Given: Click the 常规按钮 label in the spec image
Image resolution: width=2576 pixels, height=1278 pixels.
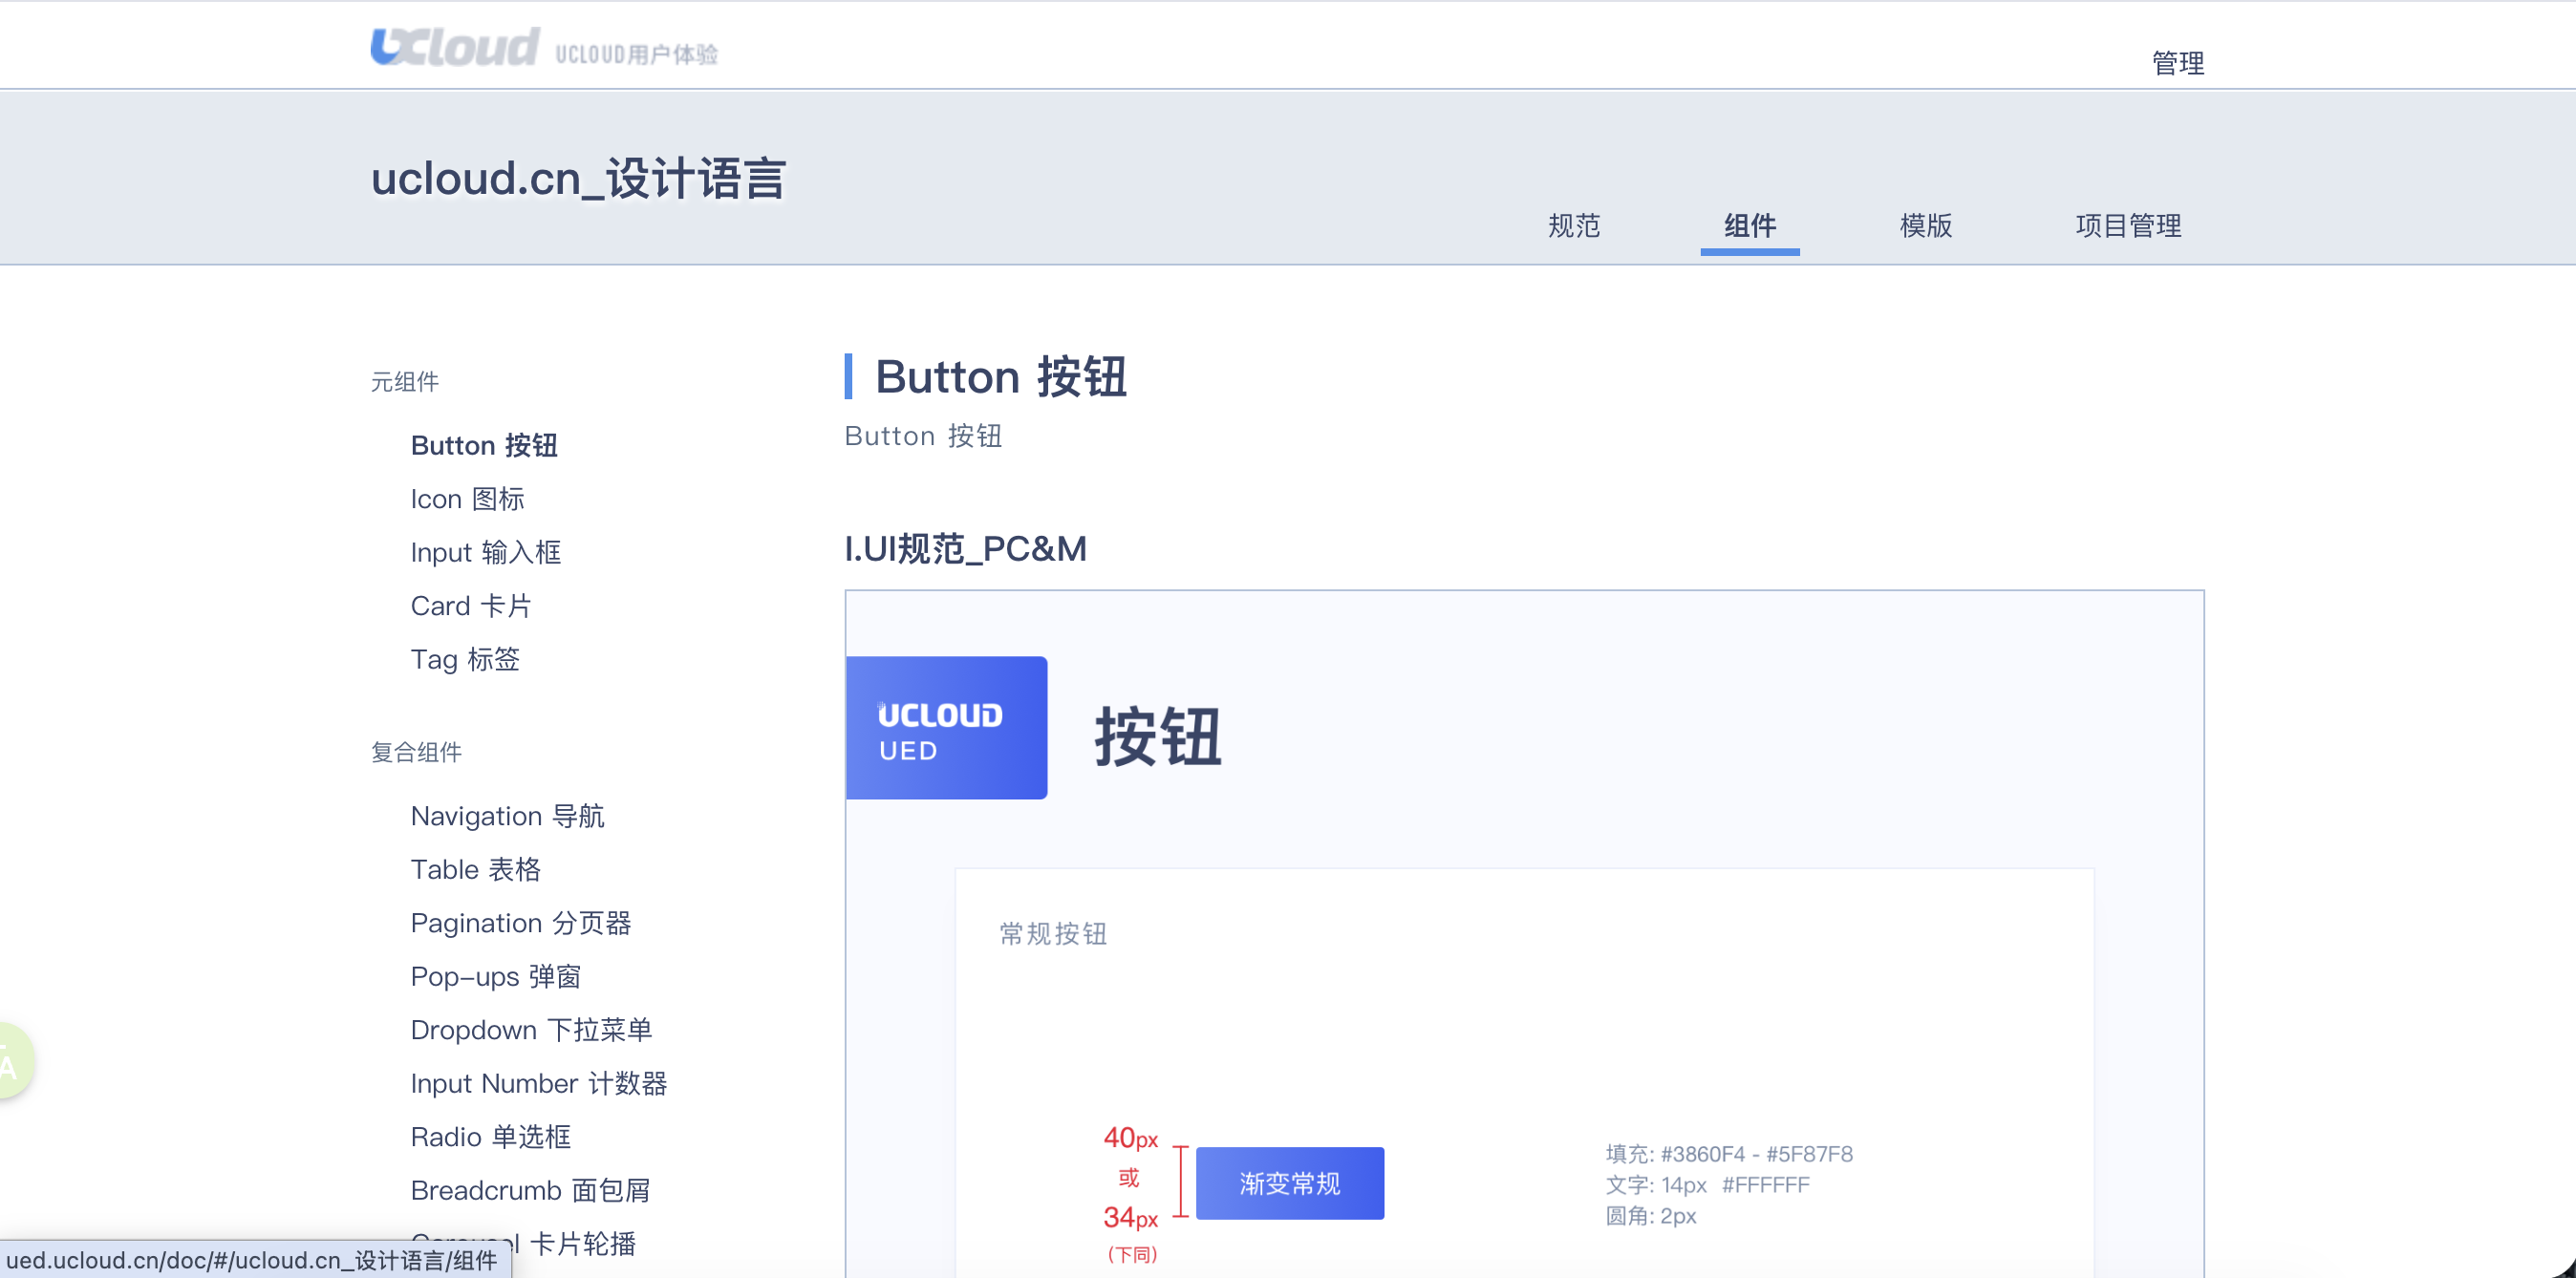Looking at the screenshot, I should click(x=1053, y=934).
